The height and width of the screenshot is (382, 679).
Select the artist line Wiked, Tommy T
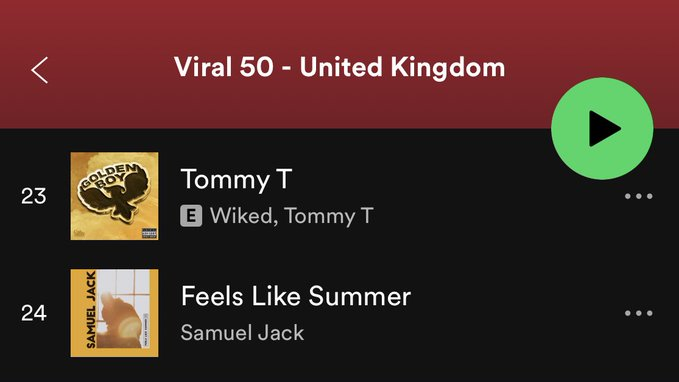[x=291, y=216]
